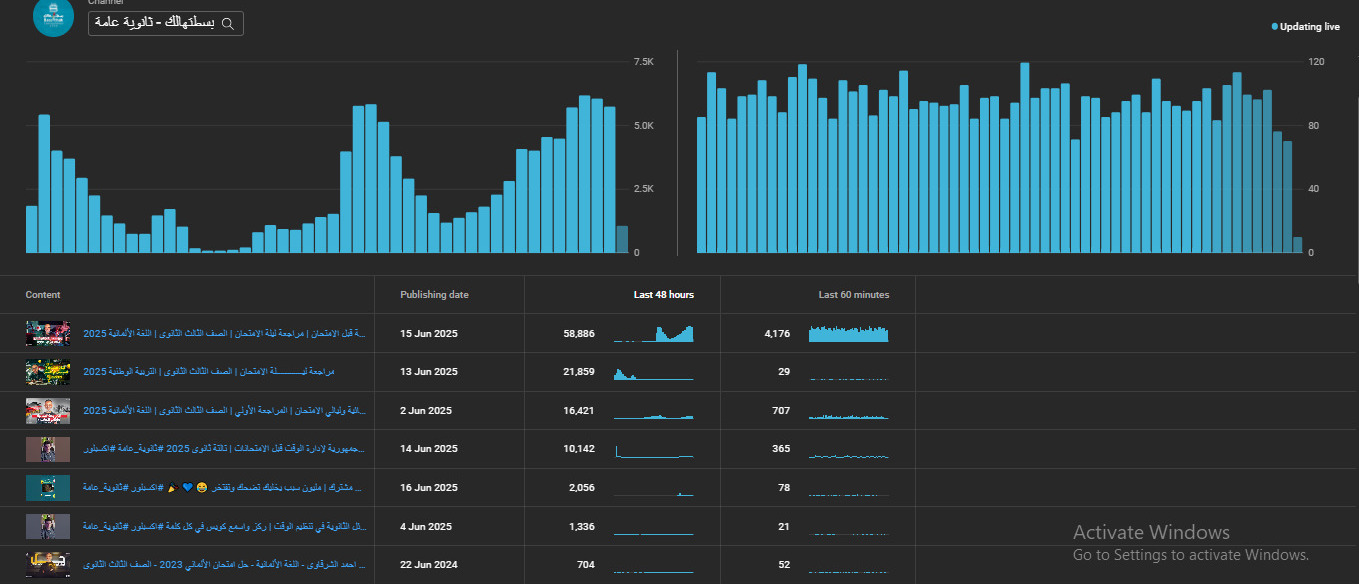Click the 16,421 views value
Viewport: 1359px width, 584px height.
[x=579, y=410]
